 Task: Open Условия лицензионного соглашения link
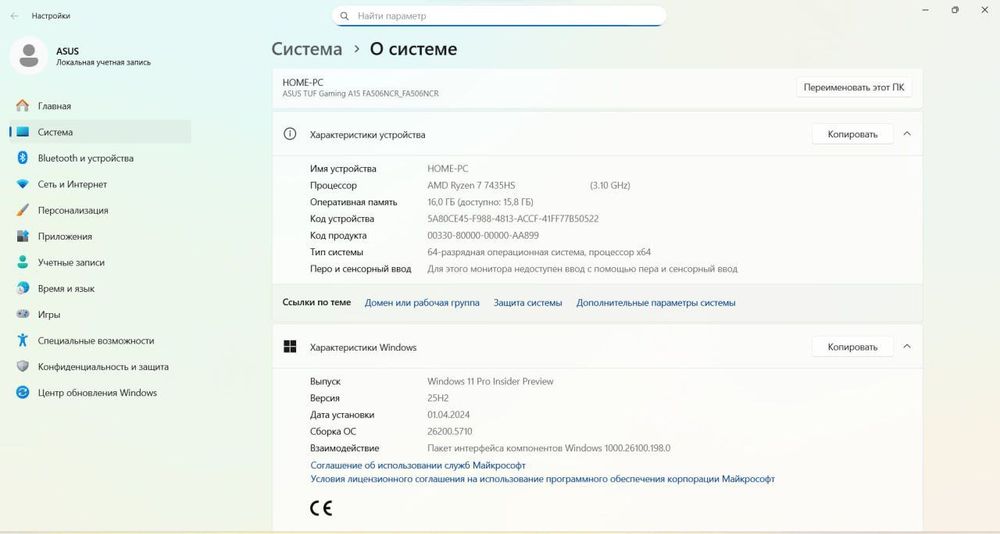[x=542, y=478]
